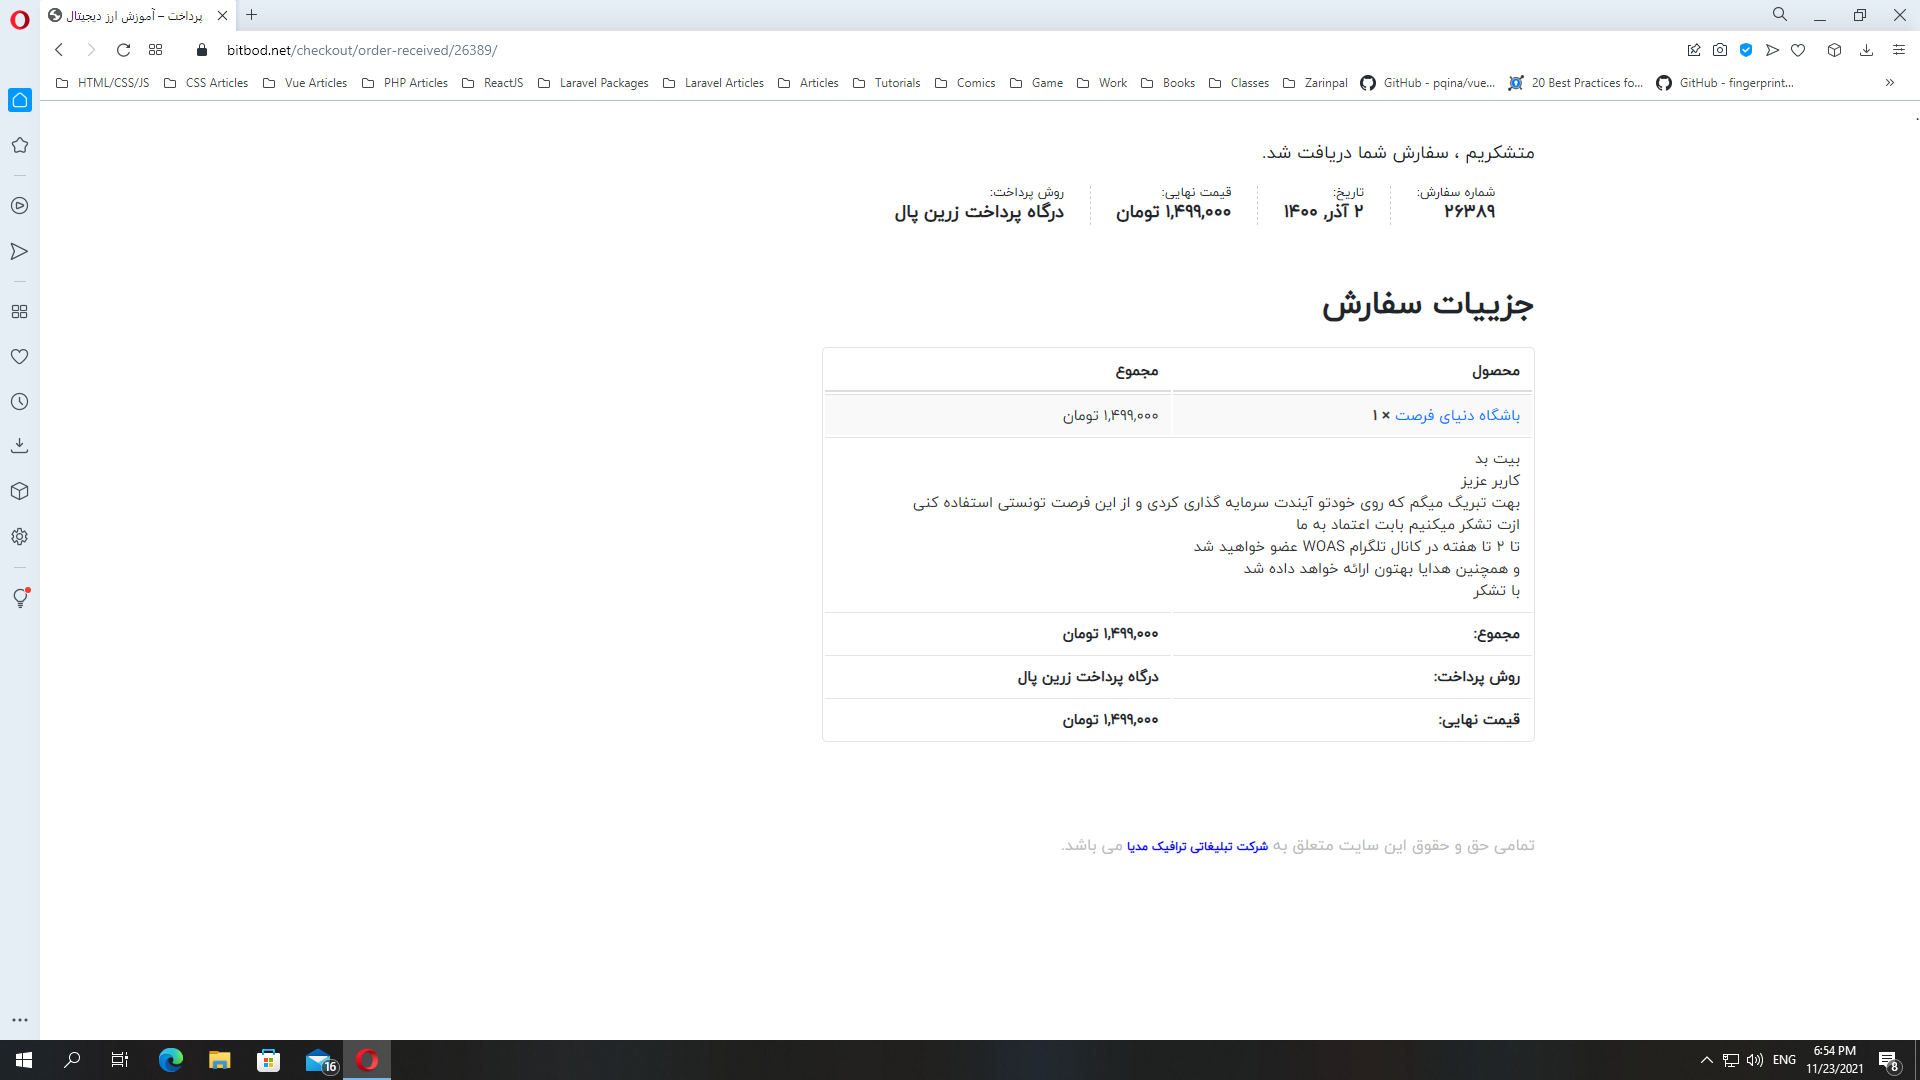Open 20 Best Practices bookmark
1920x1080 pixels.
click(1576, 83)
